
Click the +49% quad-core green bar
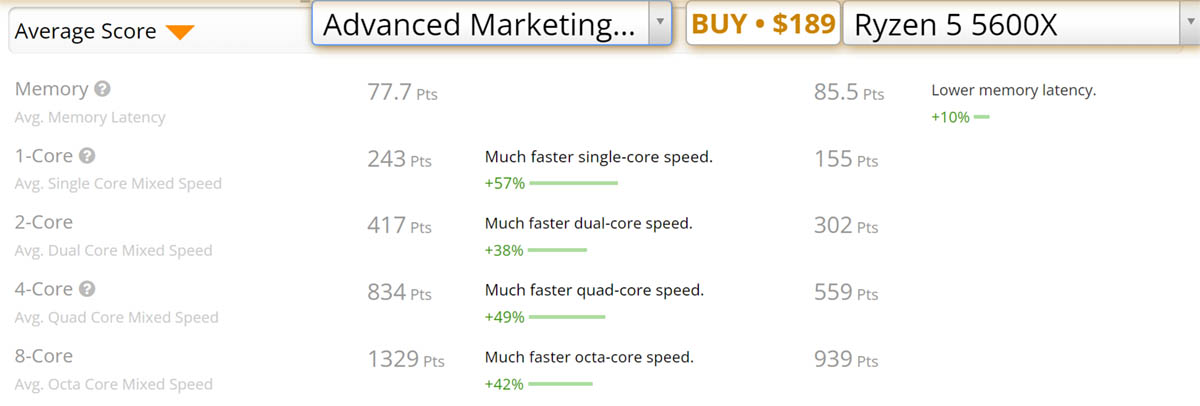click(567, 317)
